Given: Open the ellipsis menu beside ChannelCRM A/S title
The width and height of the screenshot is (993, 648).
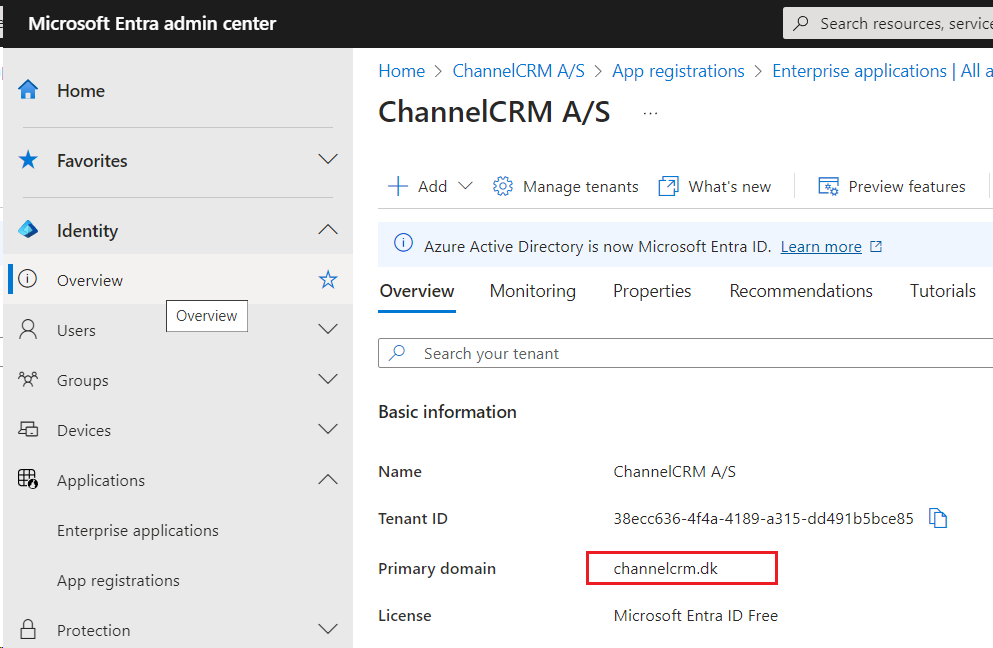Looking at the screenshot, I should pyautogui.click(x=650, y=113).
